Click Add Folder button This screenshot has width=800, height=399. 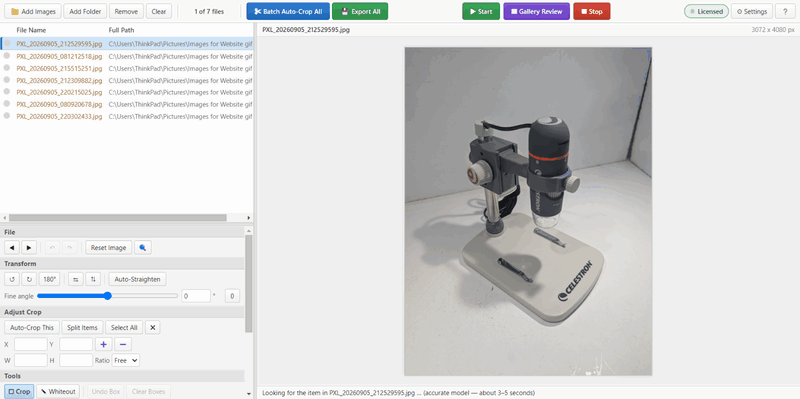pos(85,11)
